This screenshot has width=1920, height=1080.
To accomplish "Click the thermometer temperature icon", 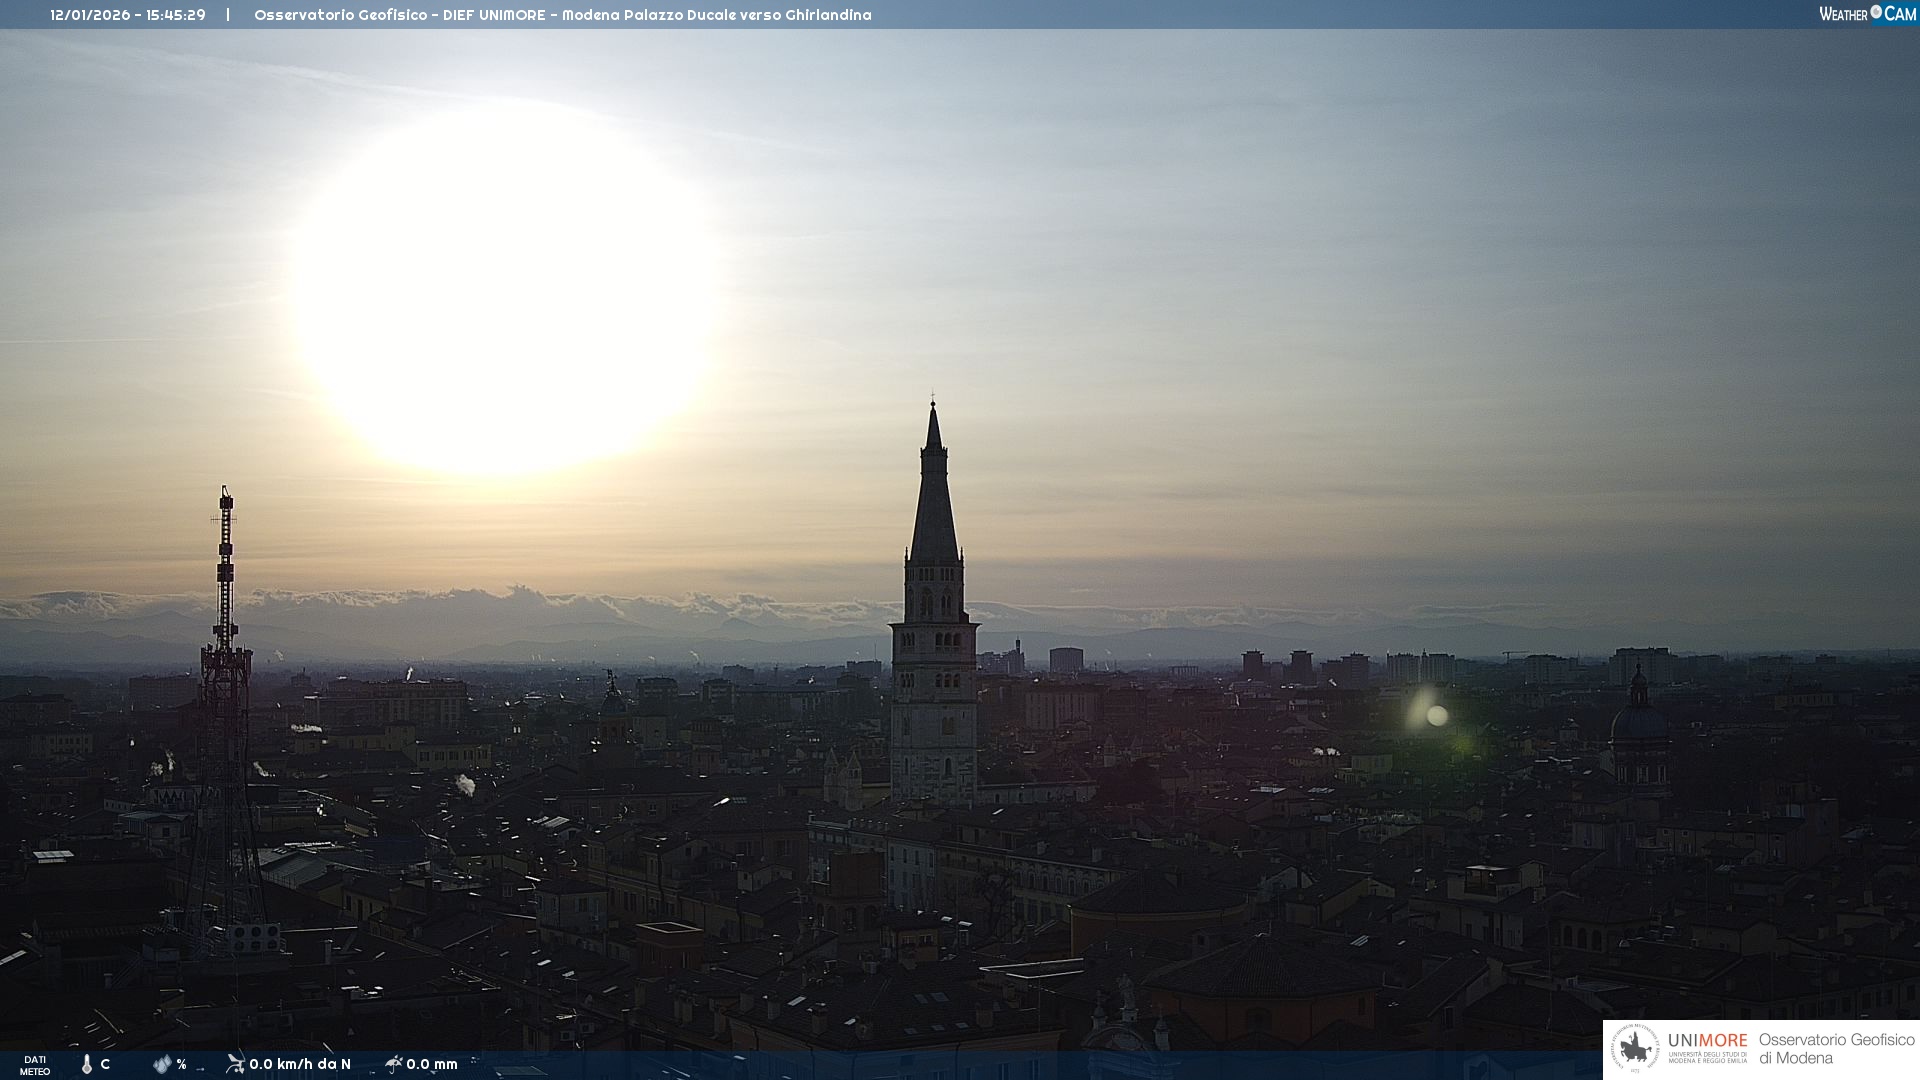I will 87,1064.
